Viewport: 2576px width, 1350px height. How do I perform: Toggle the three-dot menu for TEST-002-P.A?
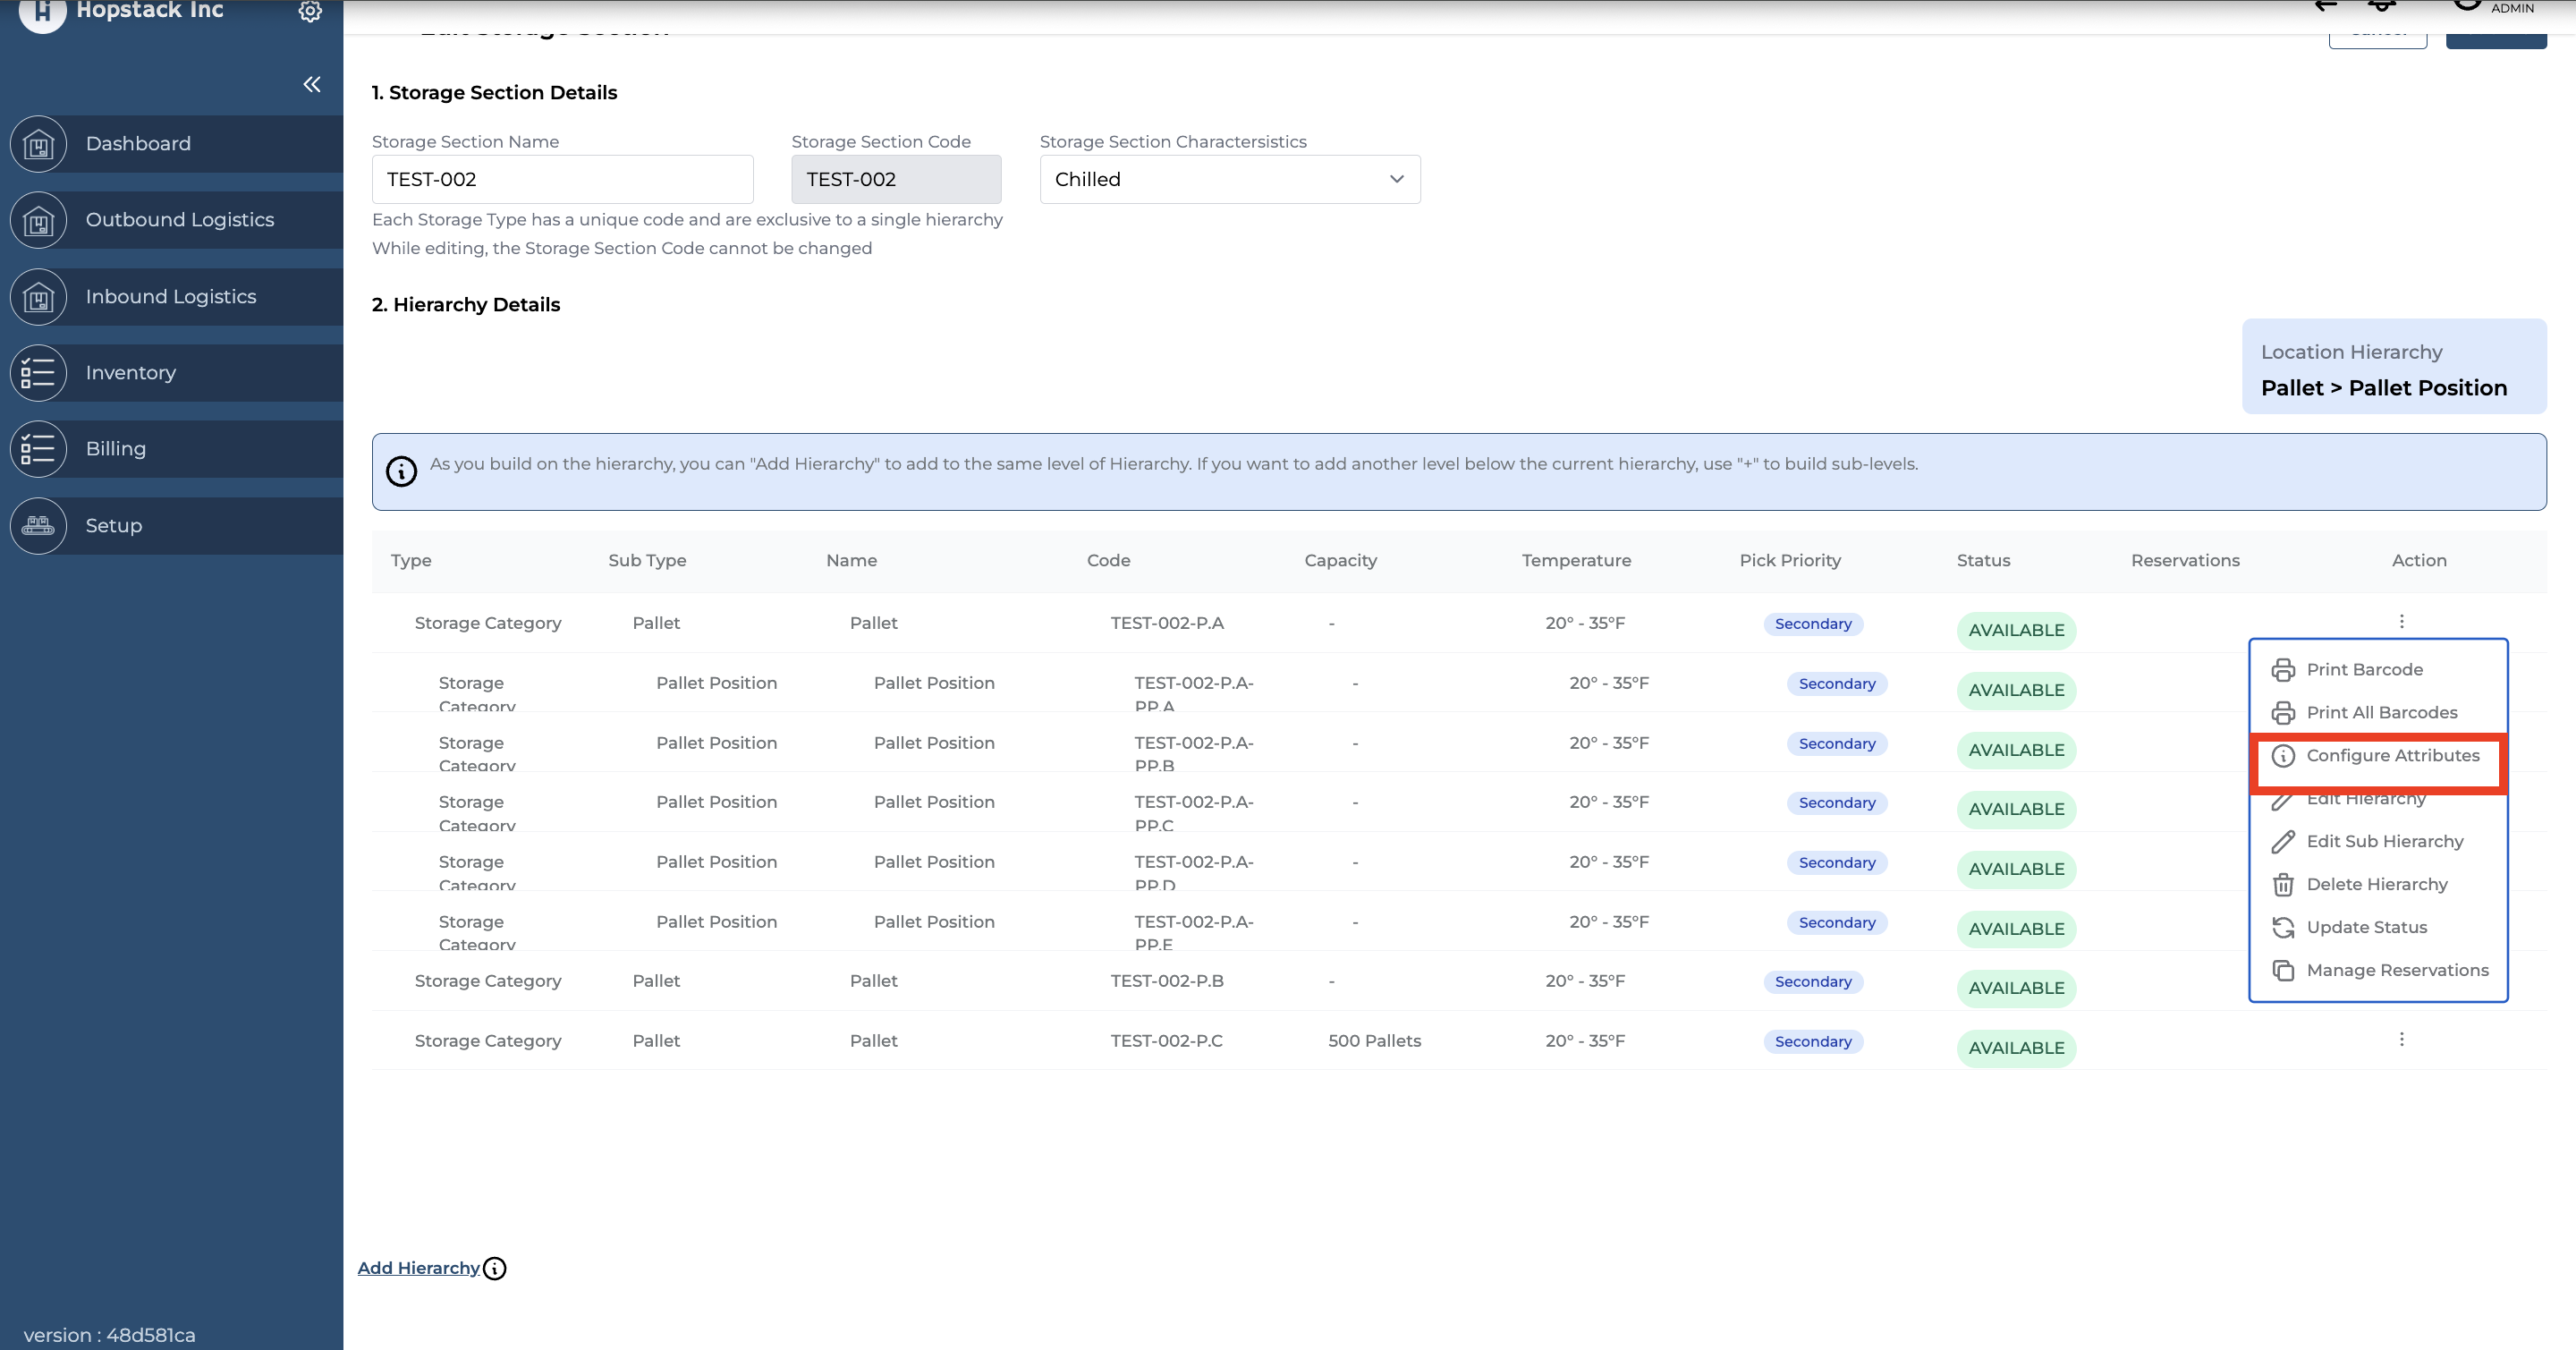2401,622
